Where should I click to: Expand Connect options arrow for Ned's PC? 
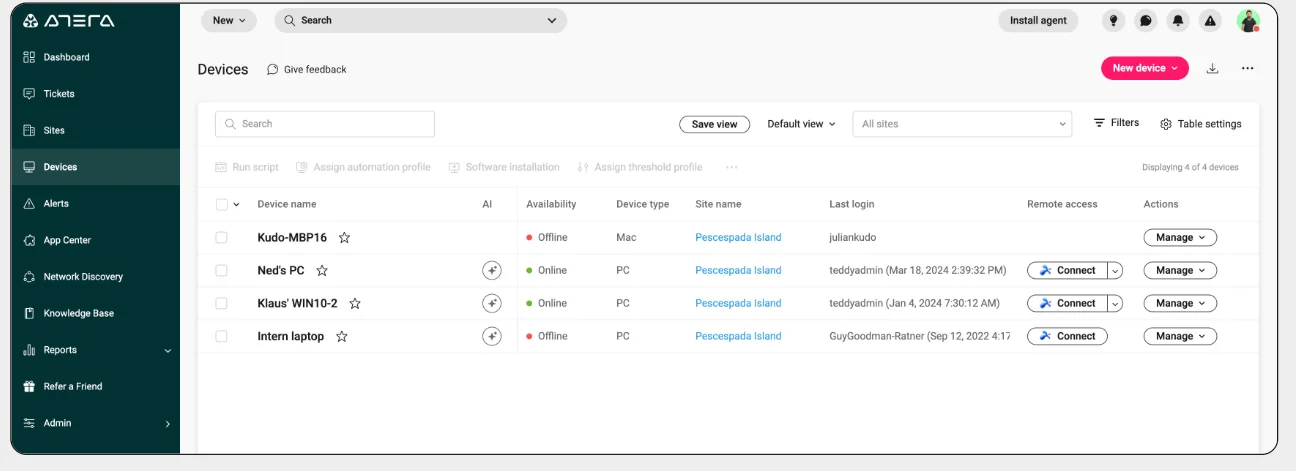(x=1116, y=271)
